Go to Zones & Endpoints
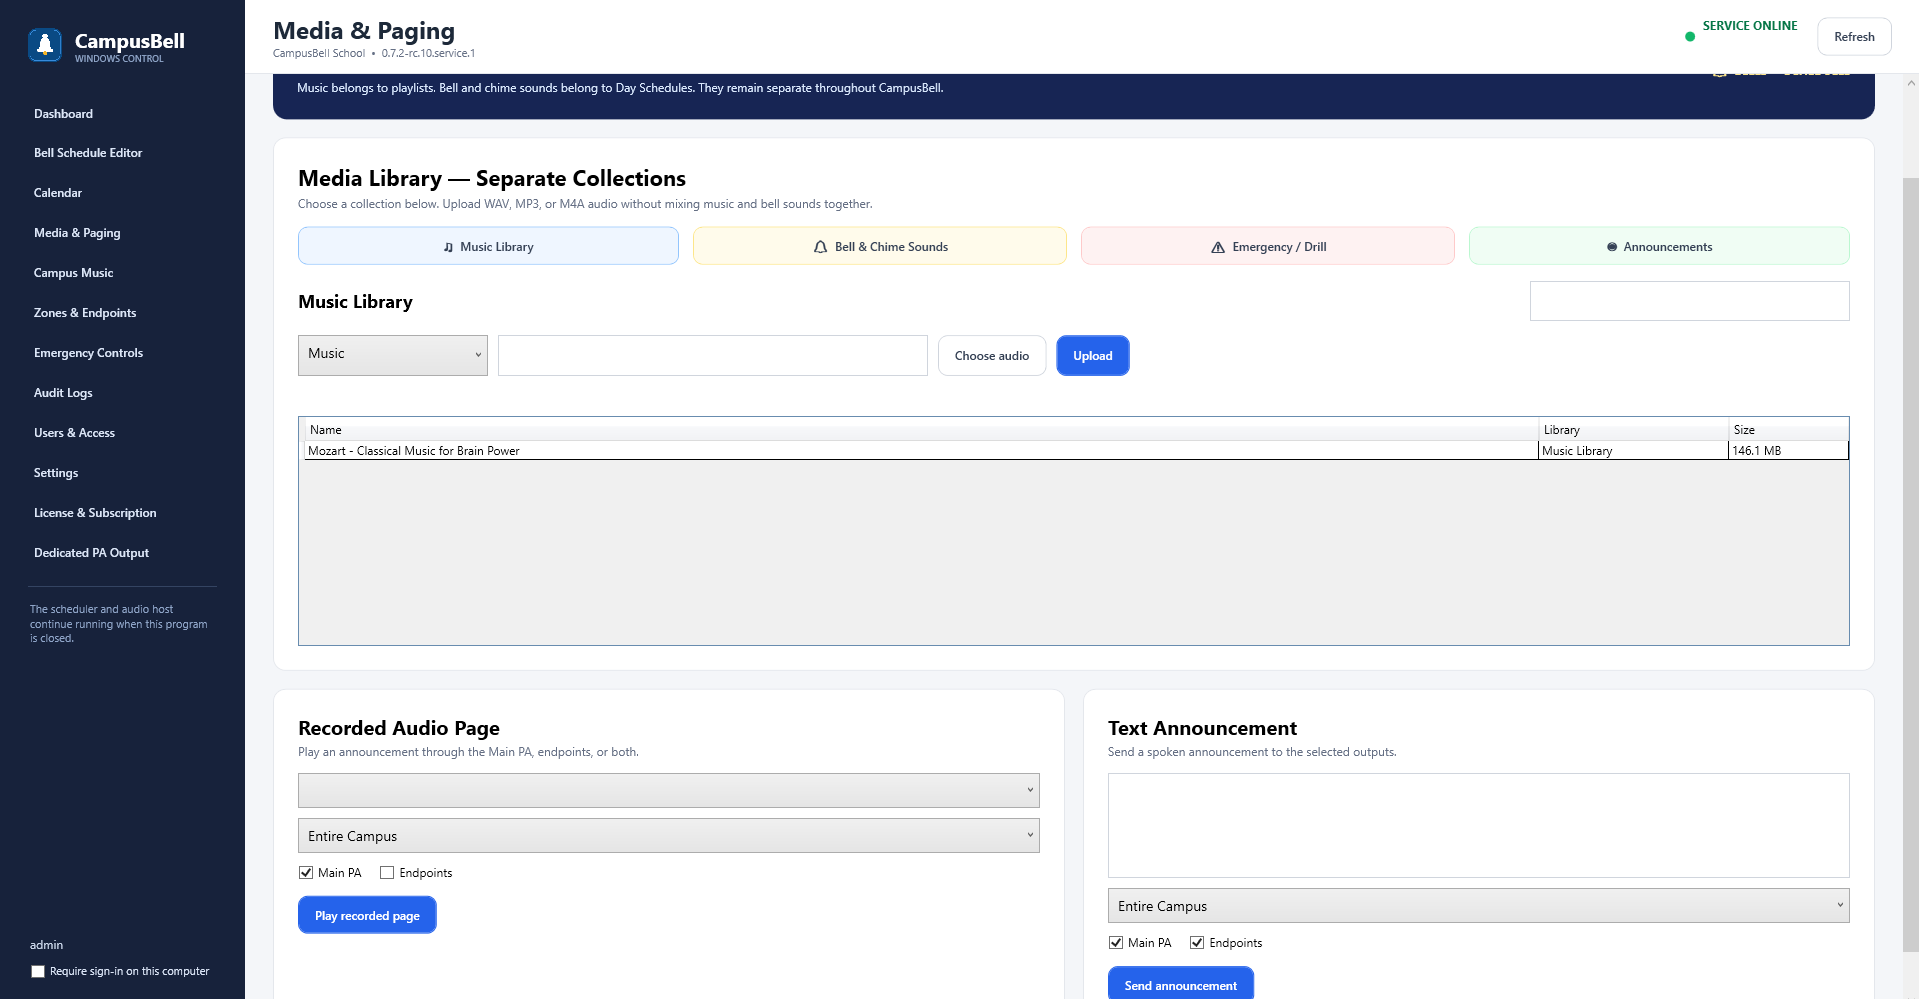 [85, 313]
